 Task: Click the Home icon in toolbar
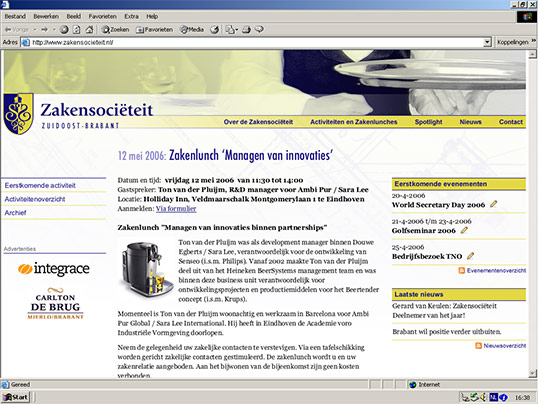[x=90, y=30]
